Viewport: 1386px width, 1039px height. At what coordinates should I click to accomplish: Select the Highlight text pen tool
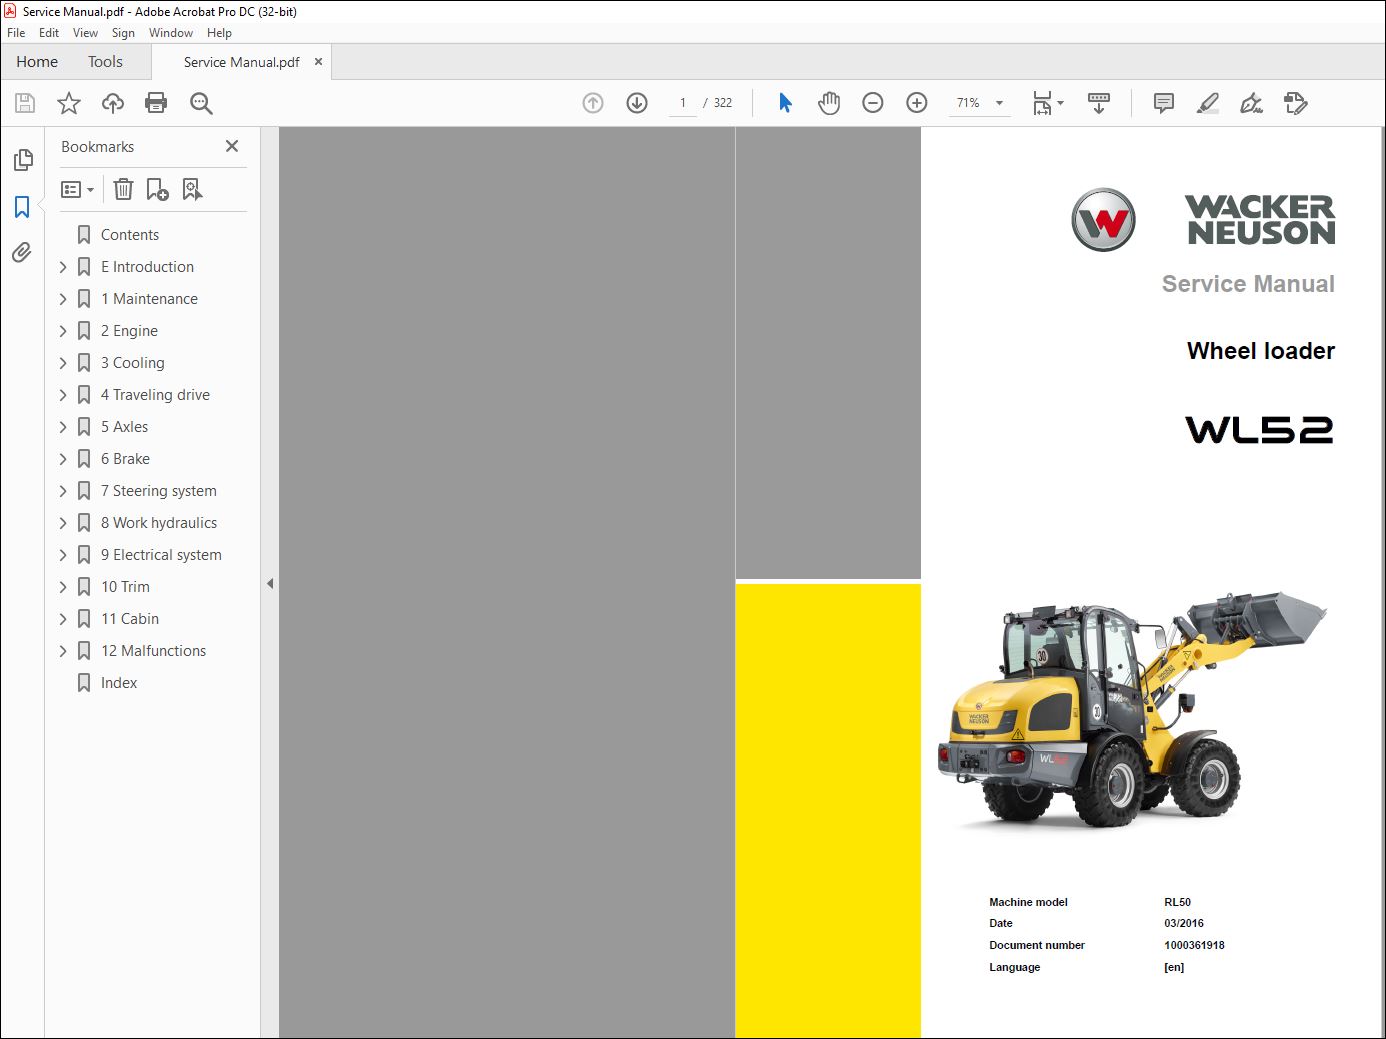pos(1208,103)
